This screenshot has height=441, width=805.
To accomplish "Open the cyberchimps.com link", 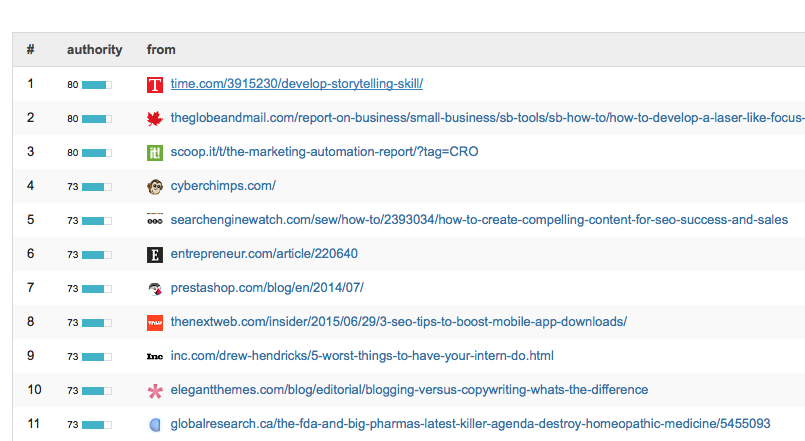I will [x=223, y=186].
